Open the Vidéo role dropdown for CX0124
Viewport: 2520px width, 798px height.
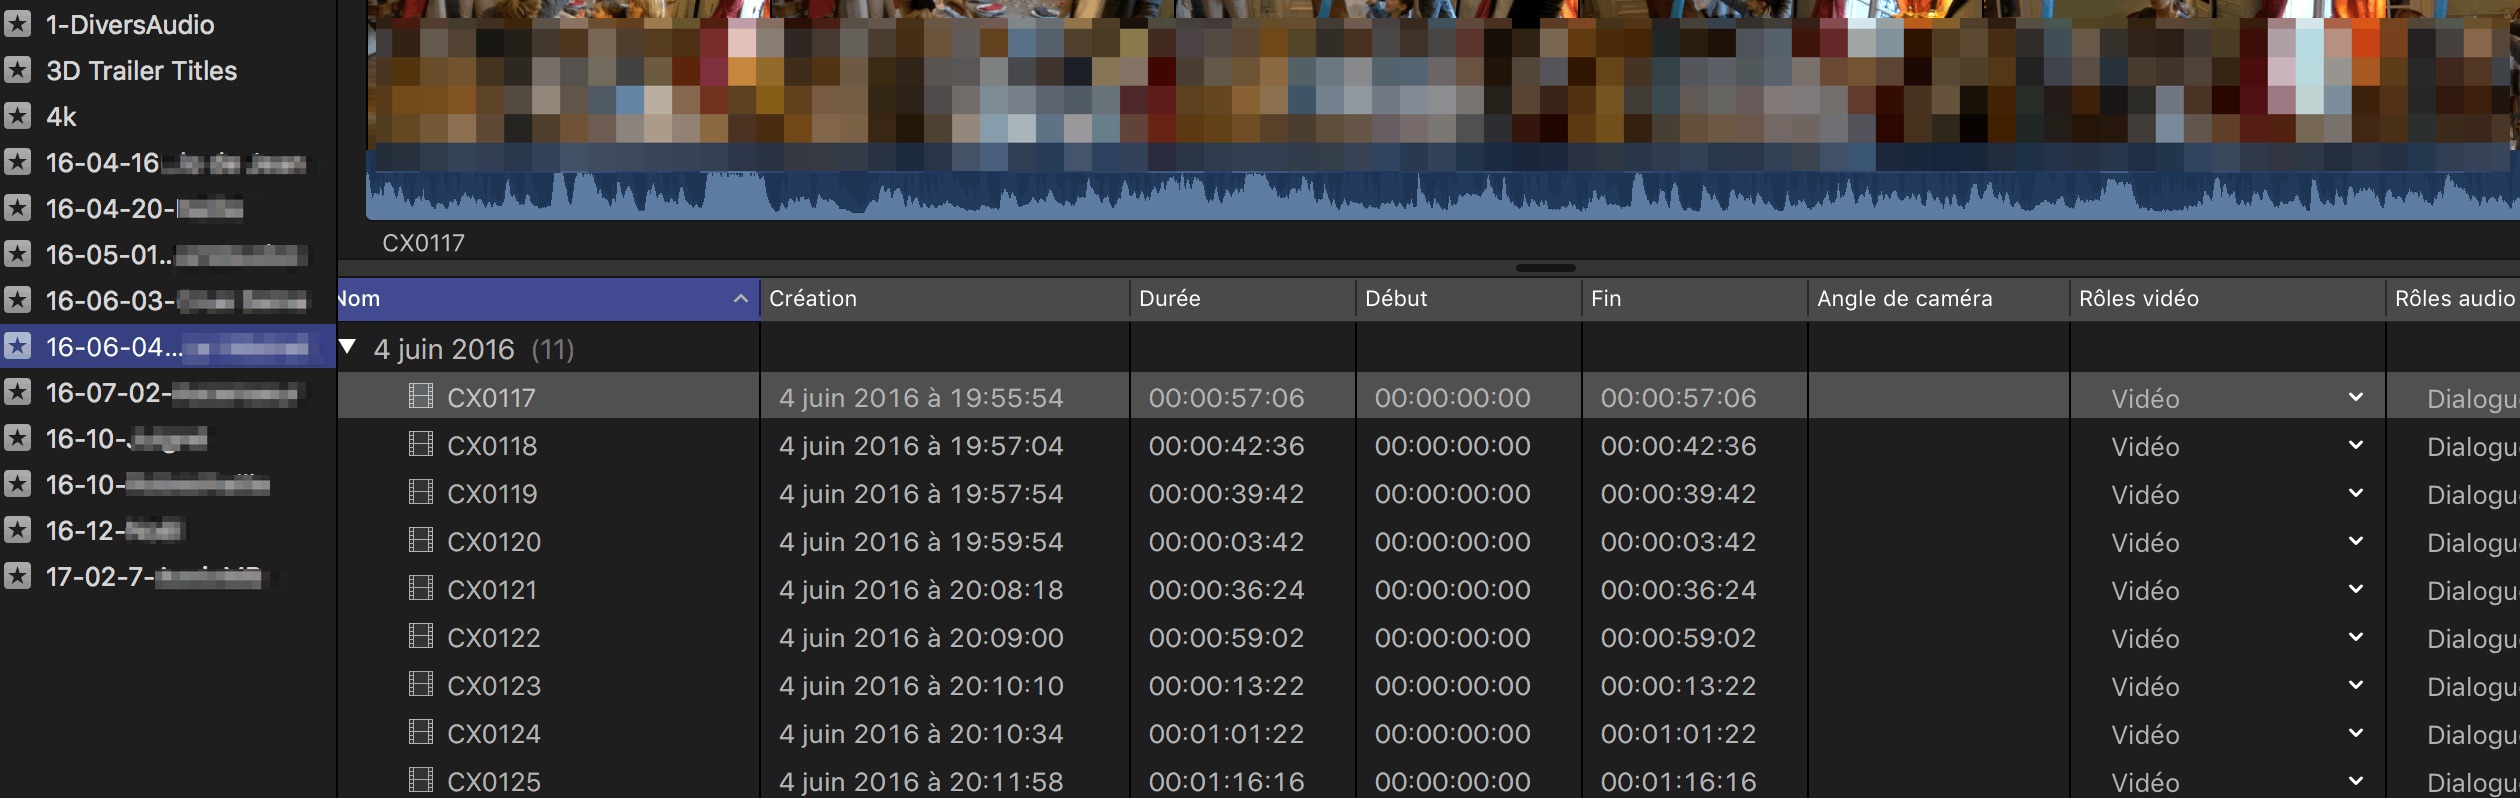click(x=2356, y=734)
